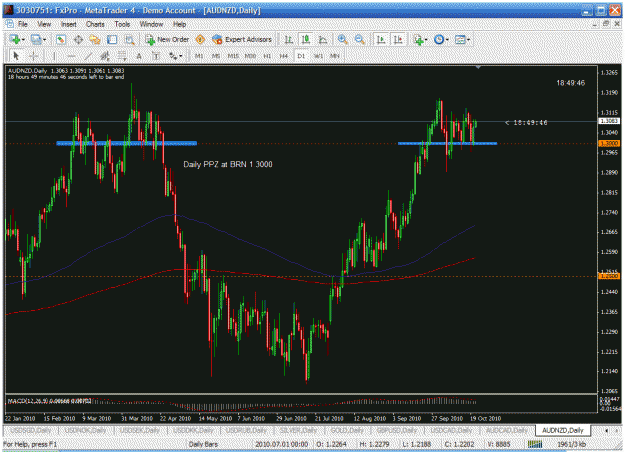
Task: Toggle the Terminal panel icon
Action: [112, 39]
